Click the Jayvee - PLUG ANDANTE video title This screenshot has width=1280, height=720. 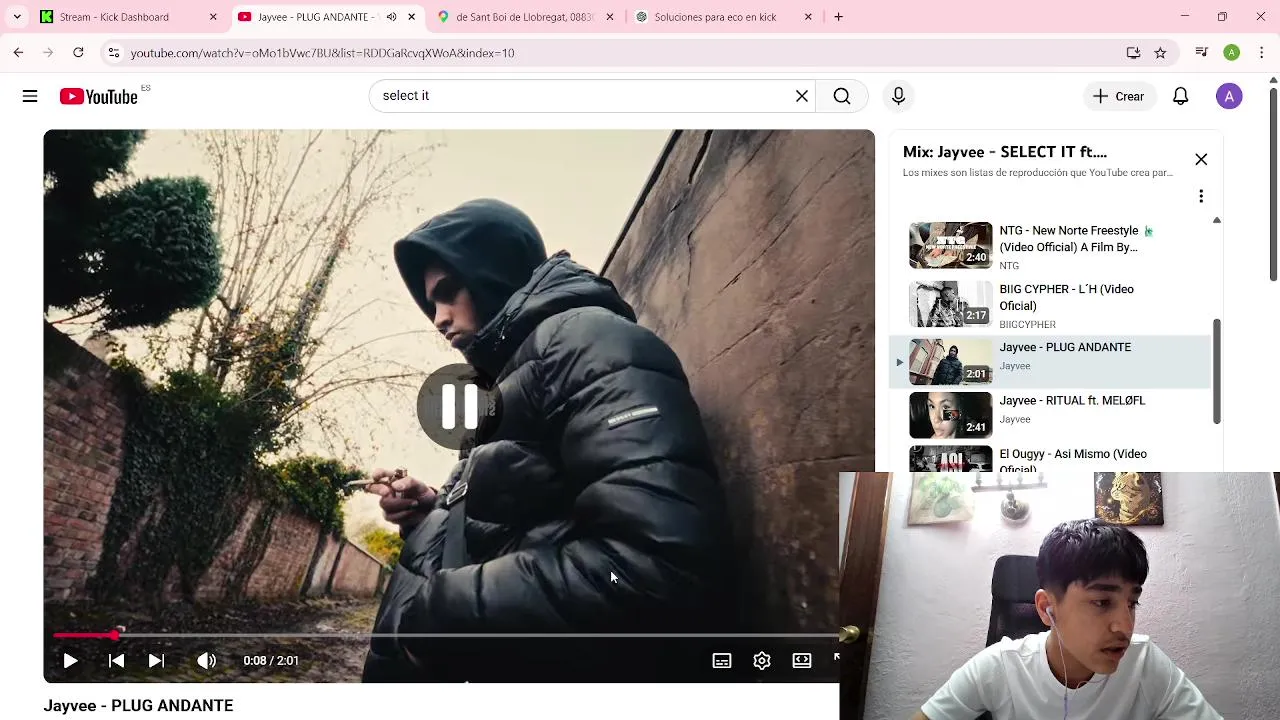click(x=138, y=706)
